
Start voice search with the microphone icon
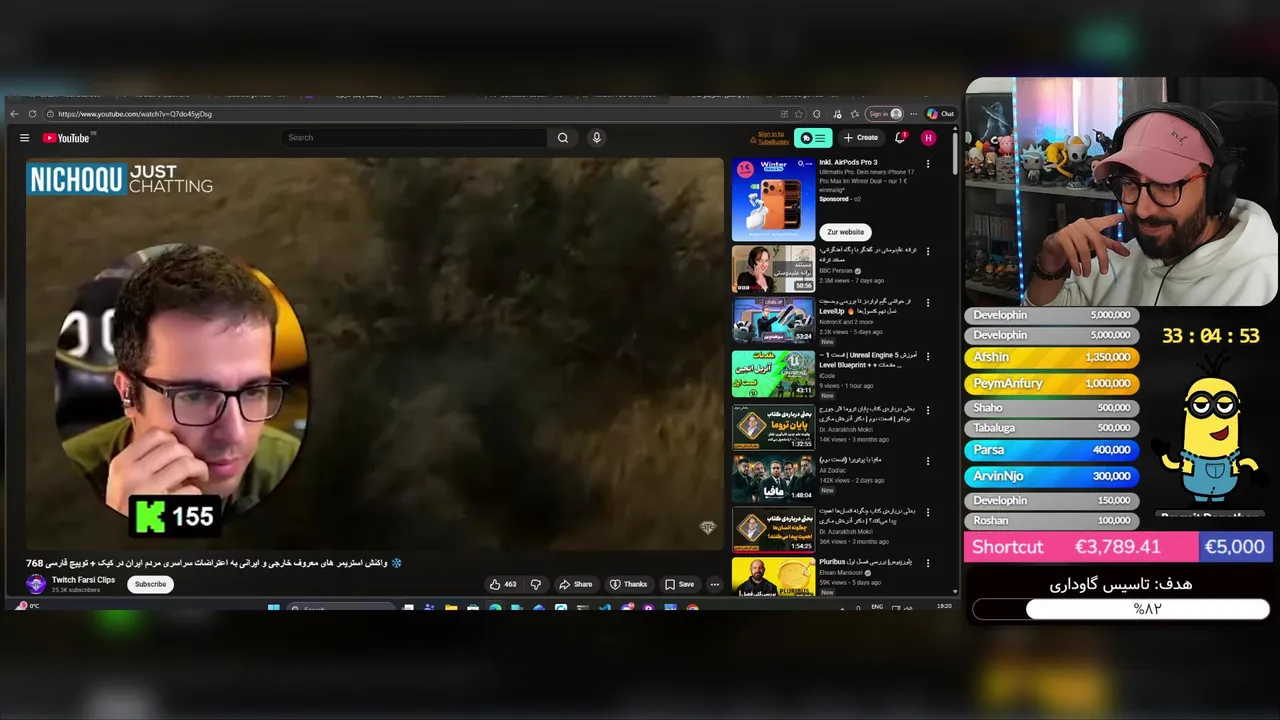coord(596,138)
